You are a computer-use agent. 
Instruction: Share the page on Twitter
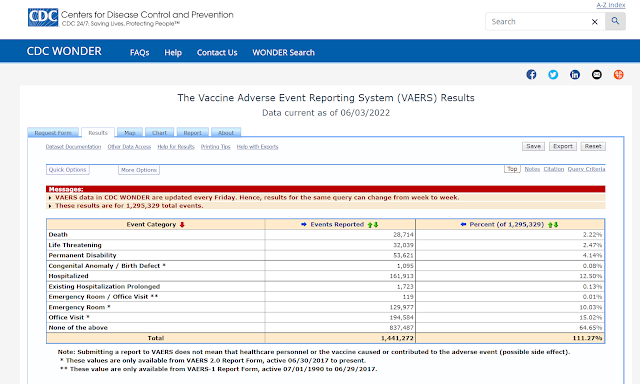point(553,74)
